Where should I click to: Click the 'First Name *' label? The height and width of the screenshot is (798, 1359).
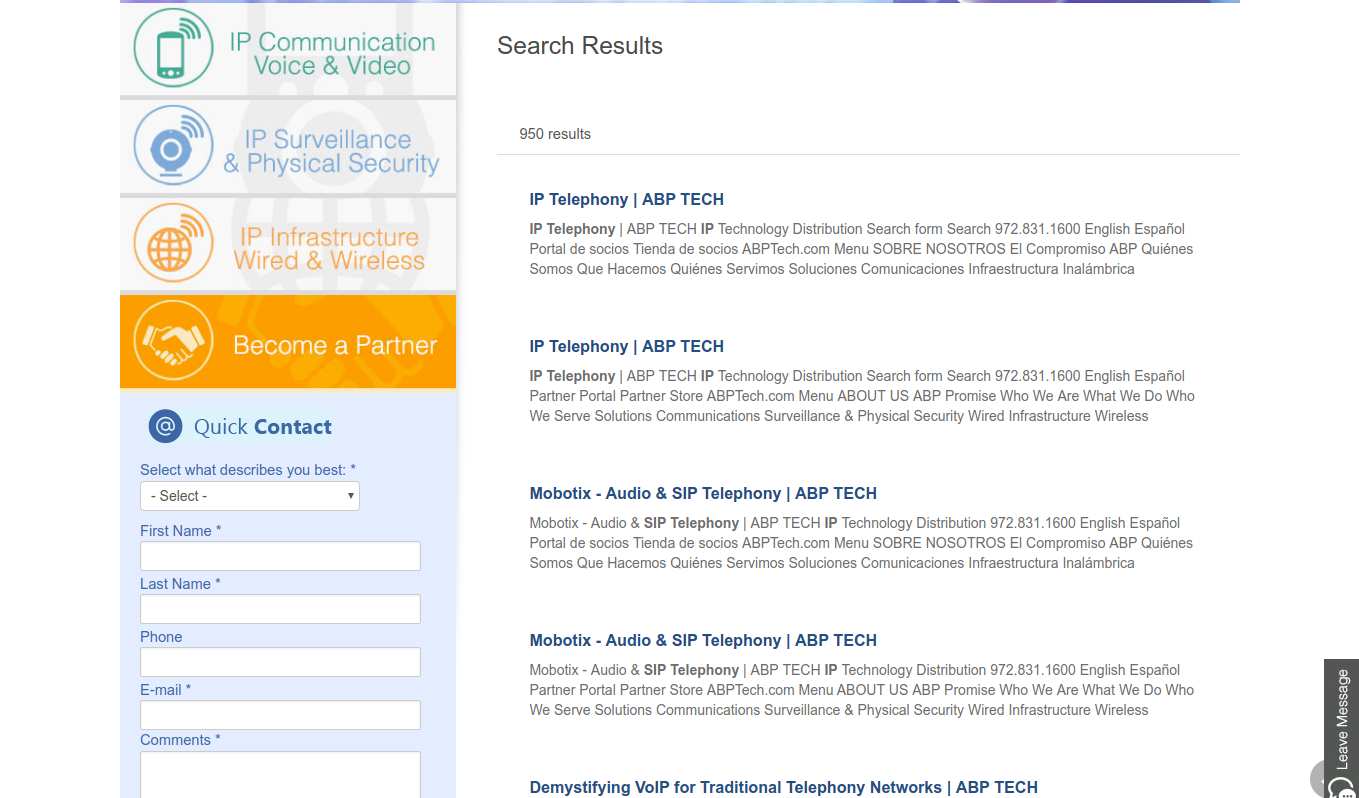tap(181, 531)
